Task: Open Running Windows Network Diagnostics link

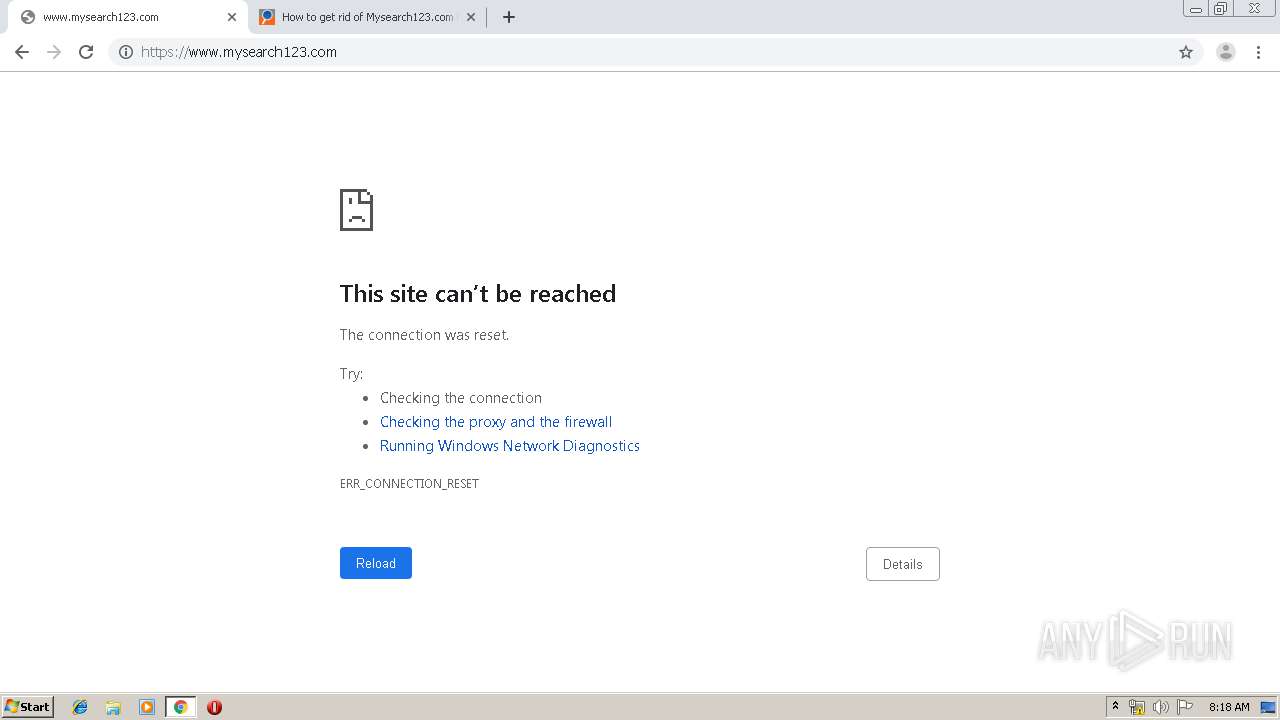Action: point(510,446)
